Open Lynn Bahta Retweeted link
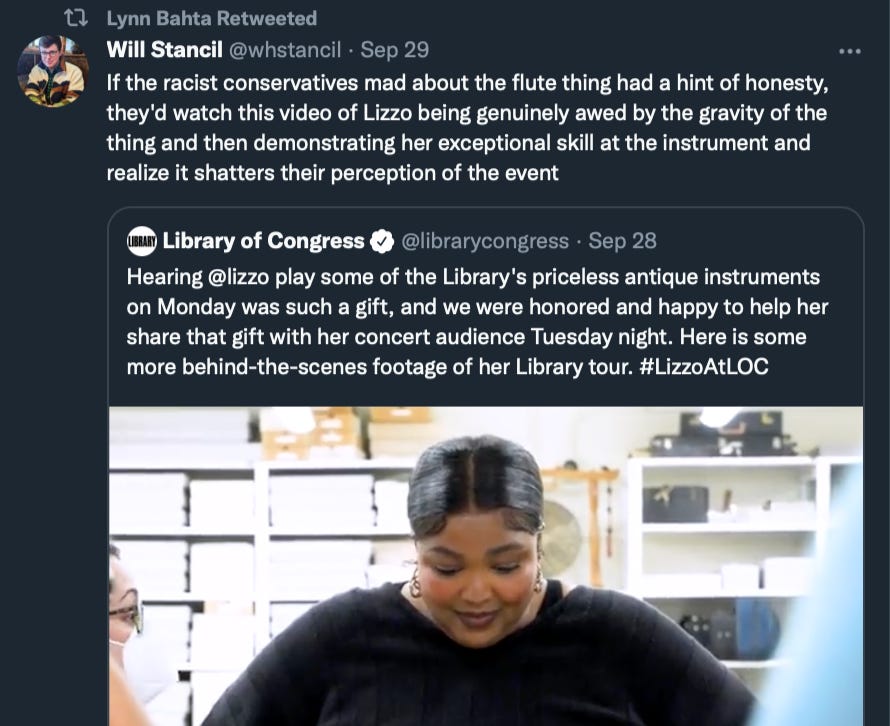The width and height of the screenshot is (890, 726). [212, 18]
